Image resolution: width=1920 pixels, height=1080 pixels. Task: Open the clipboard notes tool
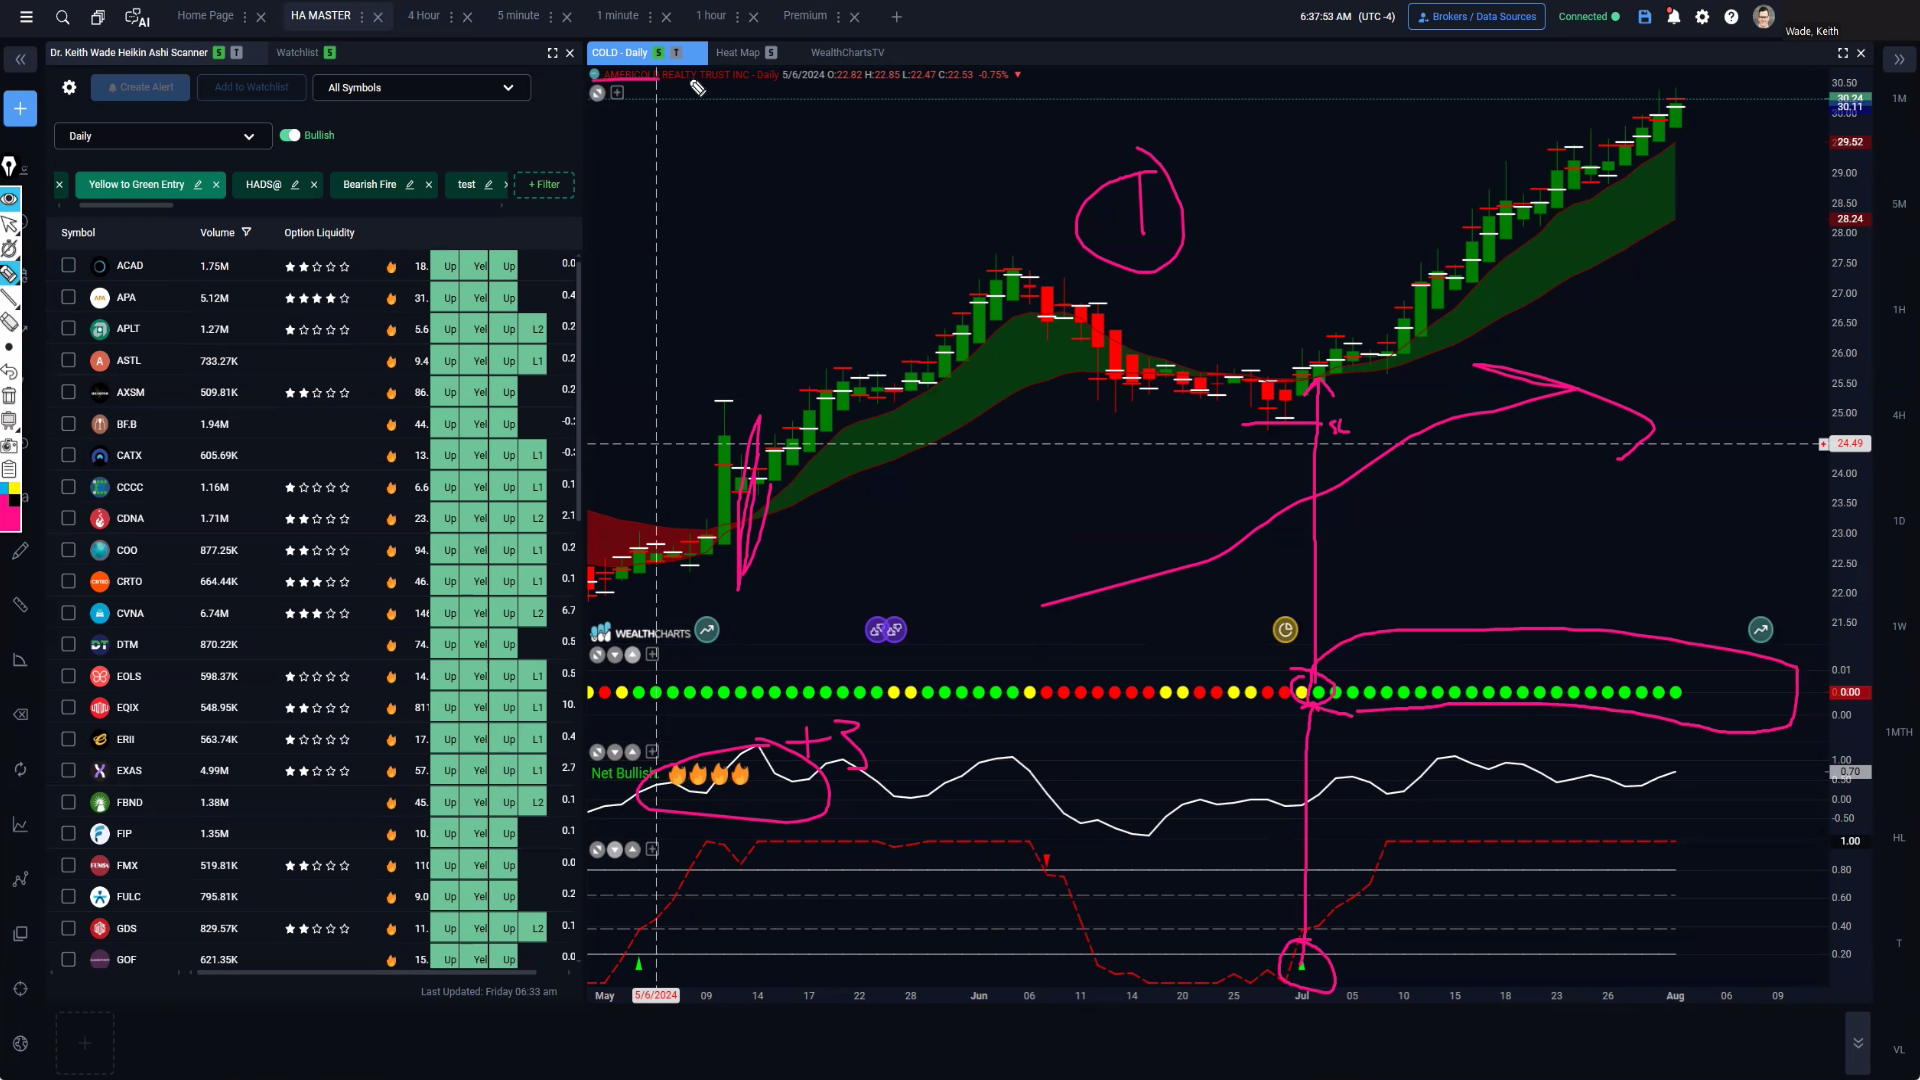coord(9,469)
